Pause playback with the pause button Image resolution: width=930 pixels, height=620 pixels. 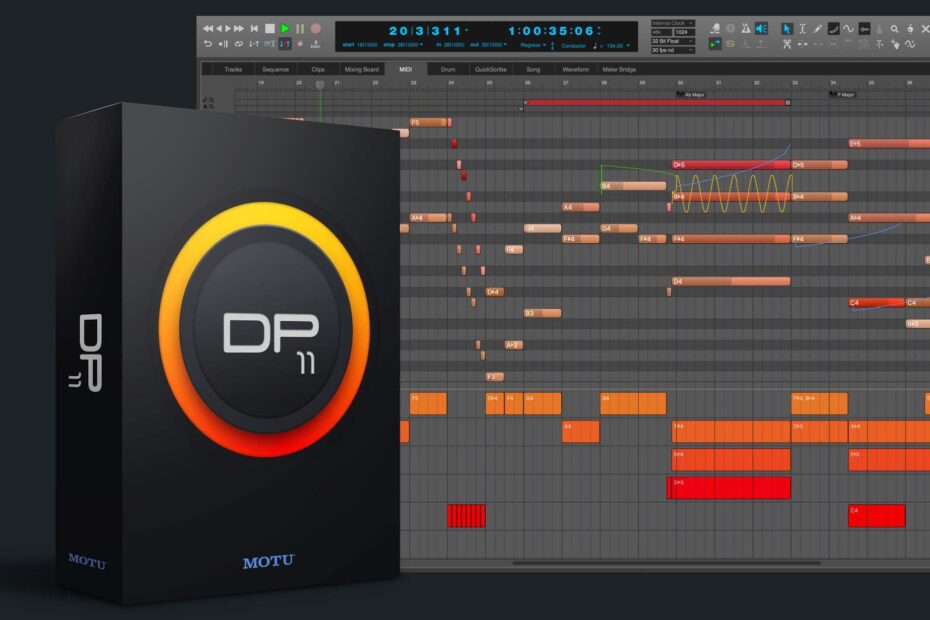coord(300,28)
